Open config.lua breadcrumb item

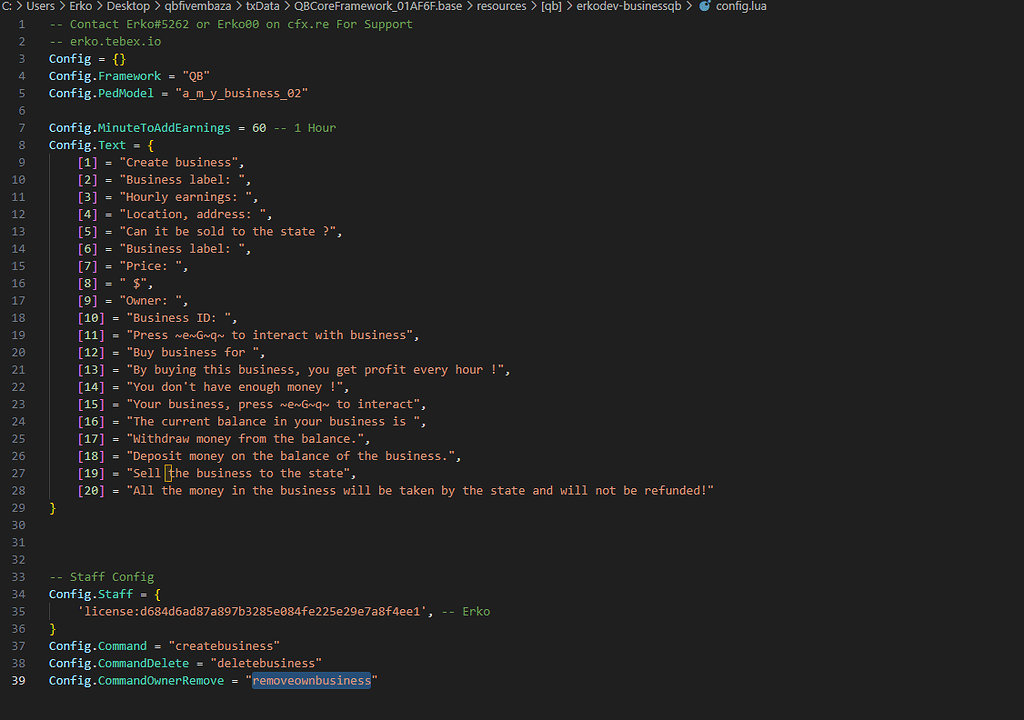741,6
